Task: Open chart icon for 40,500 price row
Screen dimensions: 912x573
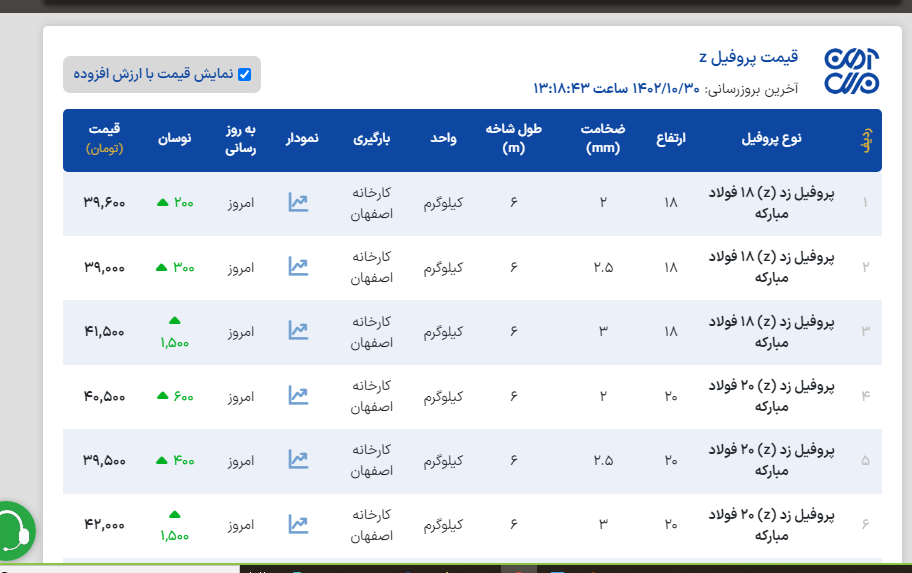Action: click(298, 395)
